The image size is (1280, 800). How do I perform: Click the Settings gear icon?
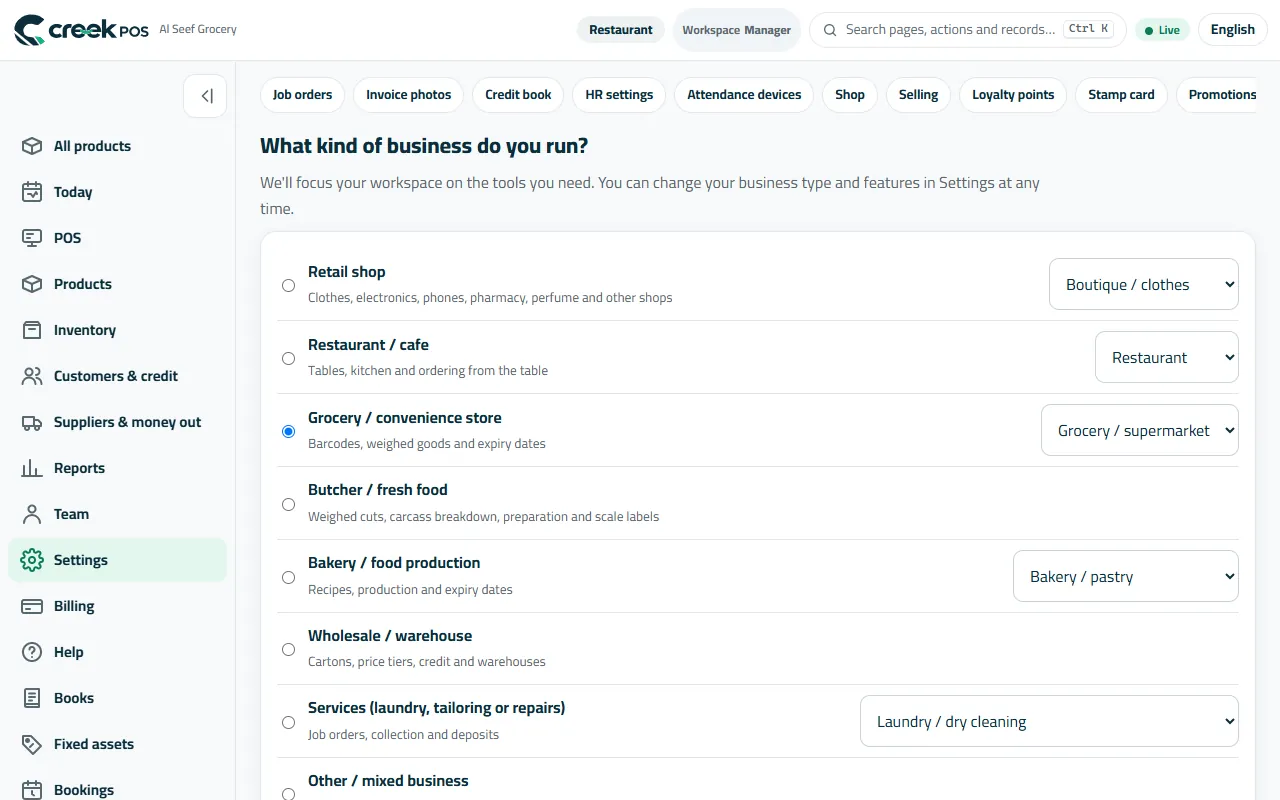tap(32, 560)
